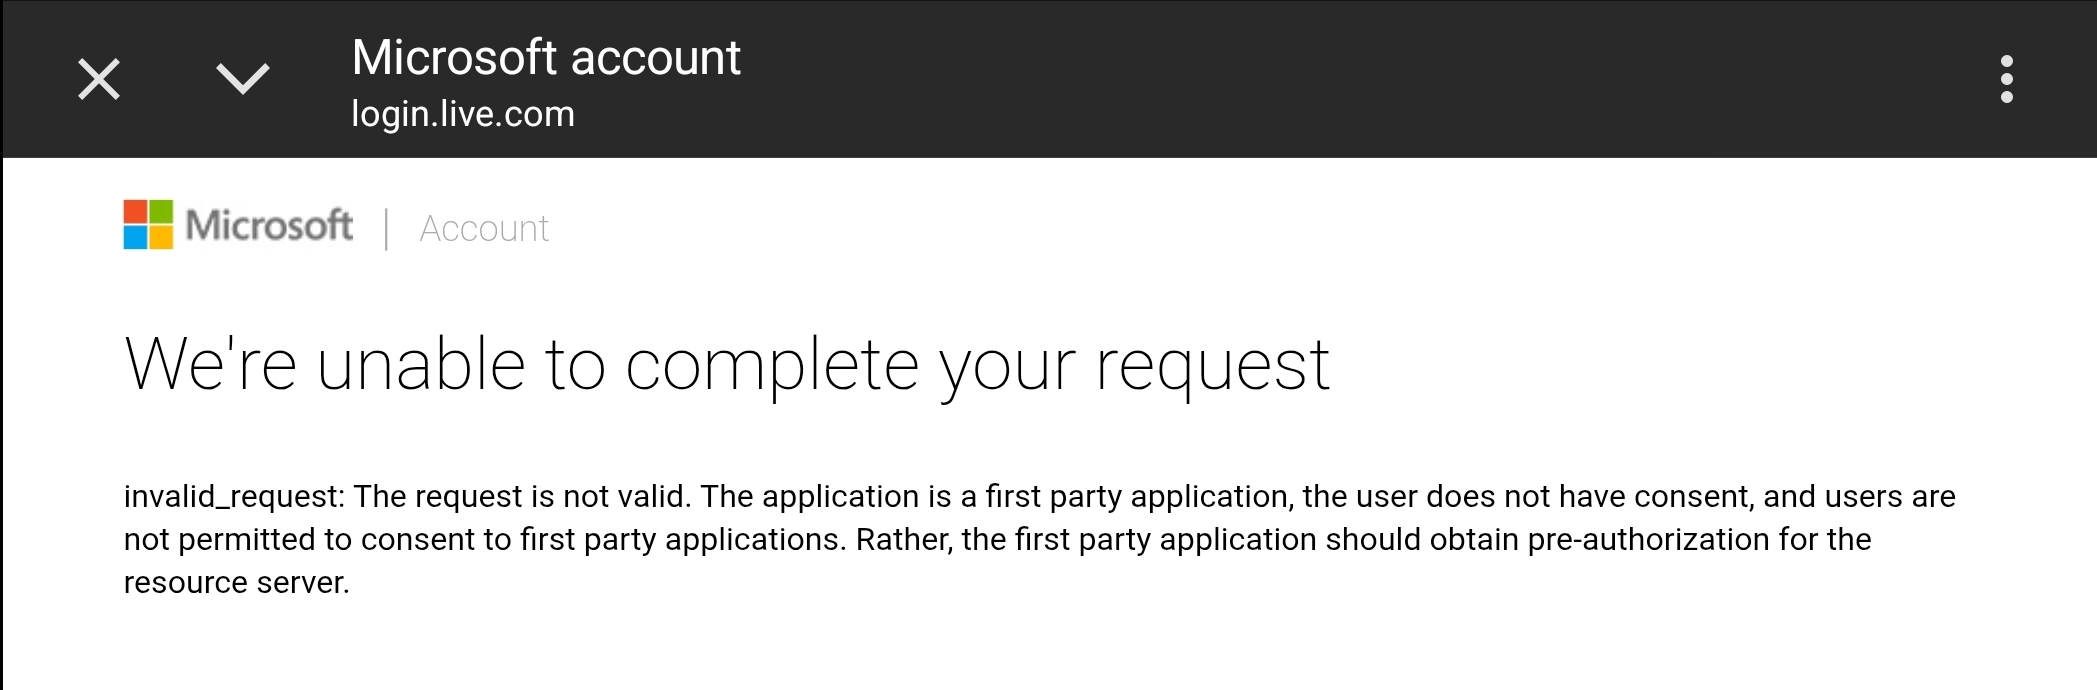
Task: Click the Microsoft four-square logo
Action: pos(148,224)
